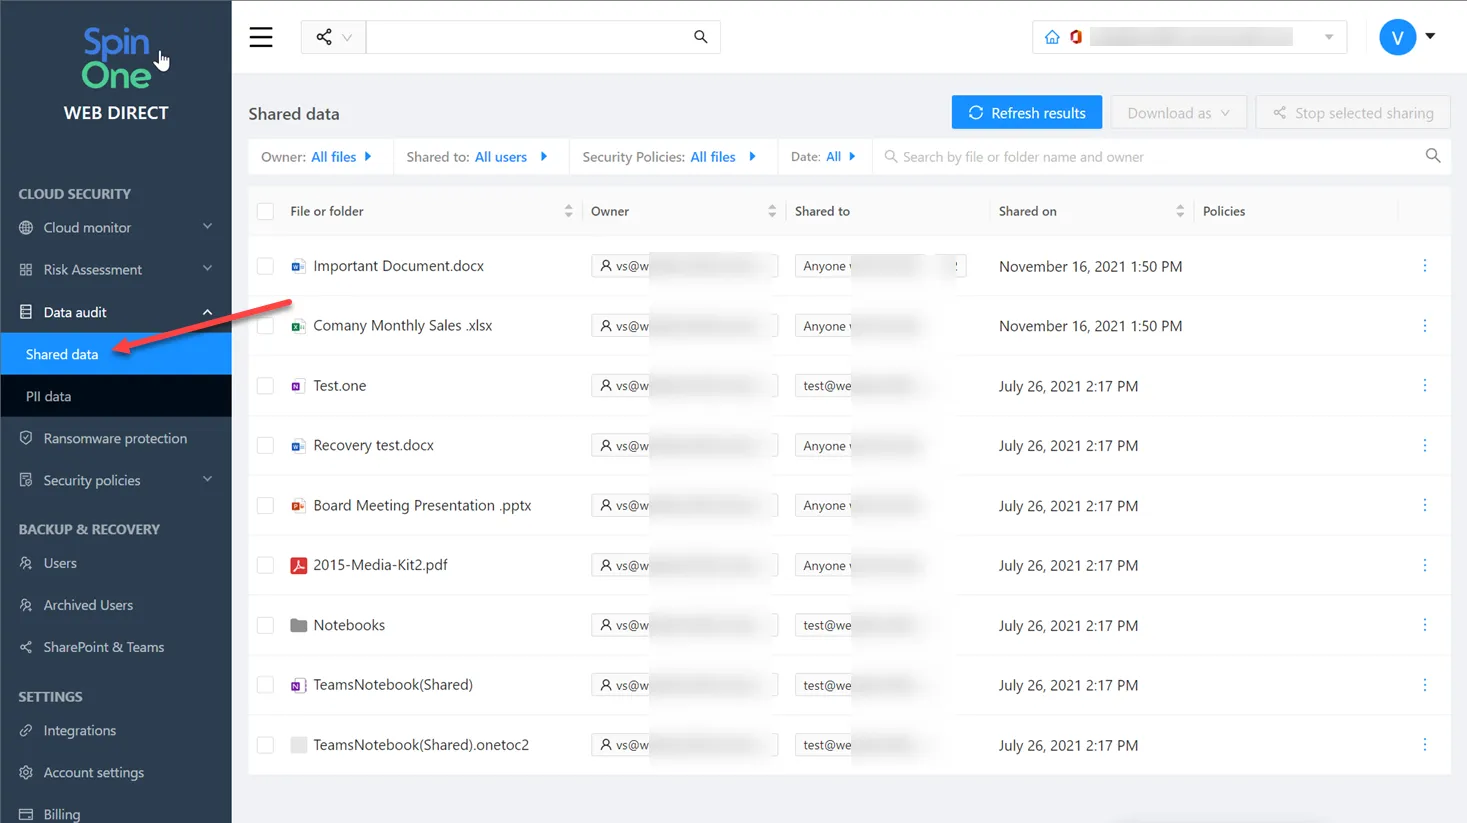The width and height of the screenshot is (1467, 823).
Task: Open the Billing page
Action: 61,812
